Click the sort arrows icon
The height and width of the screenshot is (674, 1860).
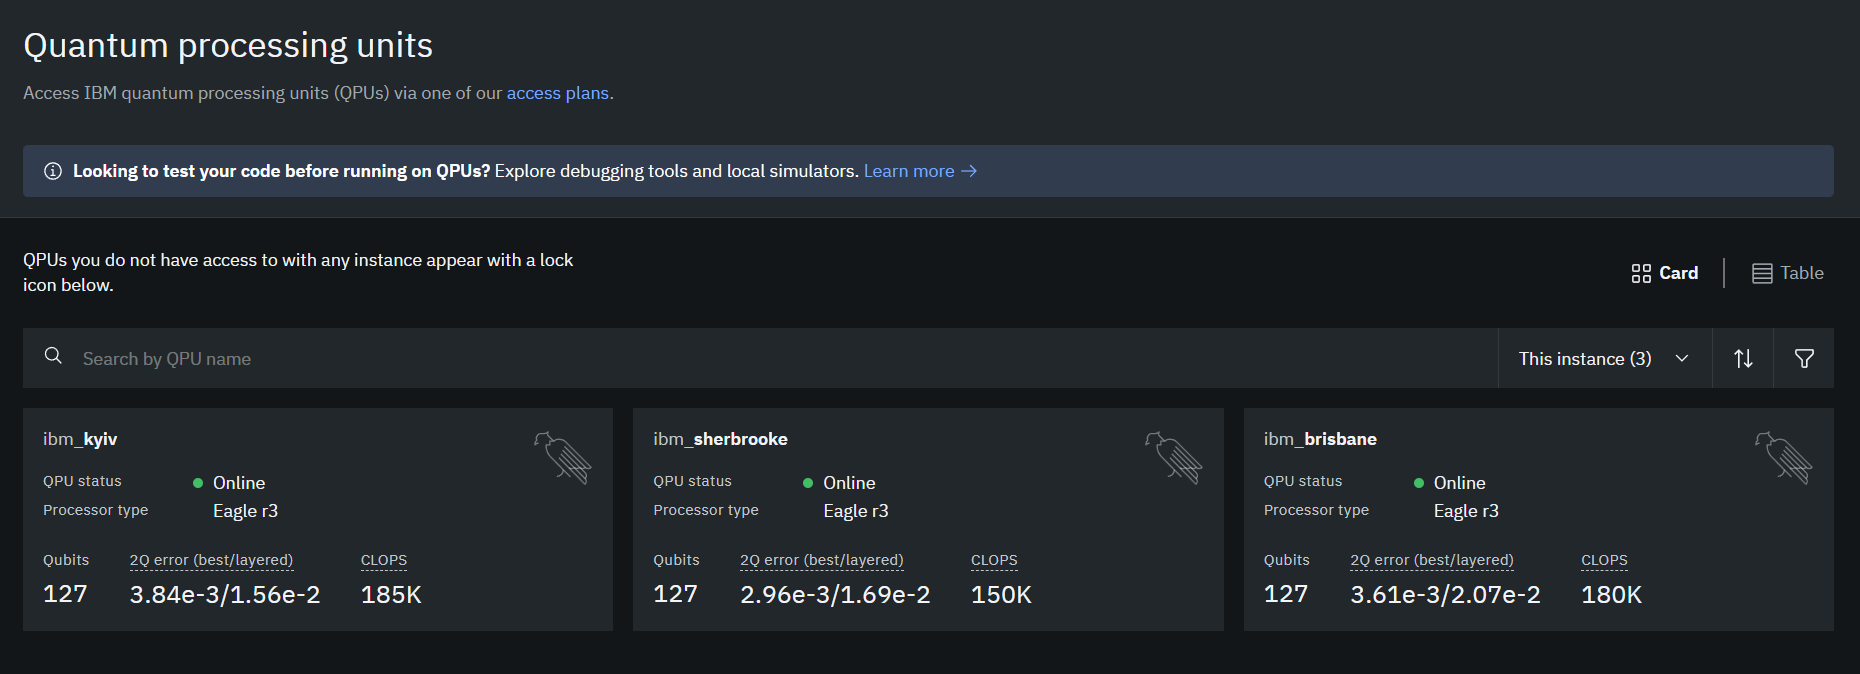(x=1743, y=358)
